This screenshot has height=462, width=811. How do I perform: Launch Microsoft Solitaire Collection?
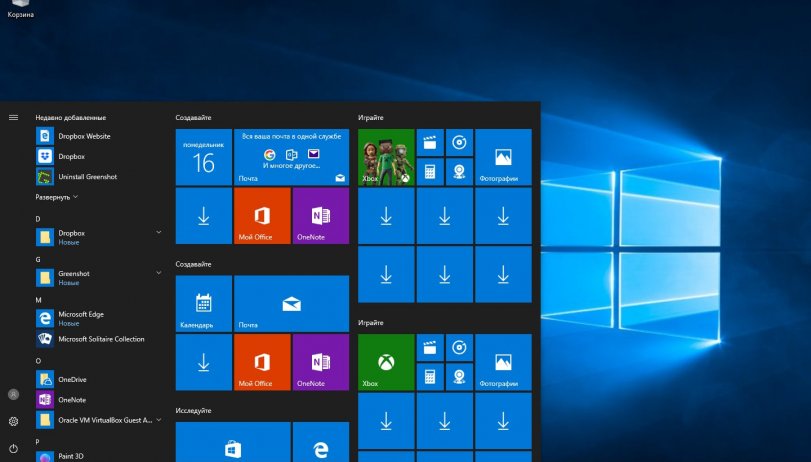pos(98,339)
